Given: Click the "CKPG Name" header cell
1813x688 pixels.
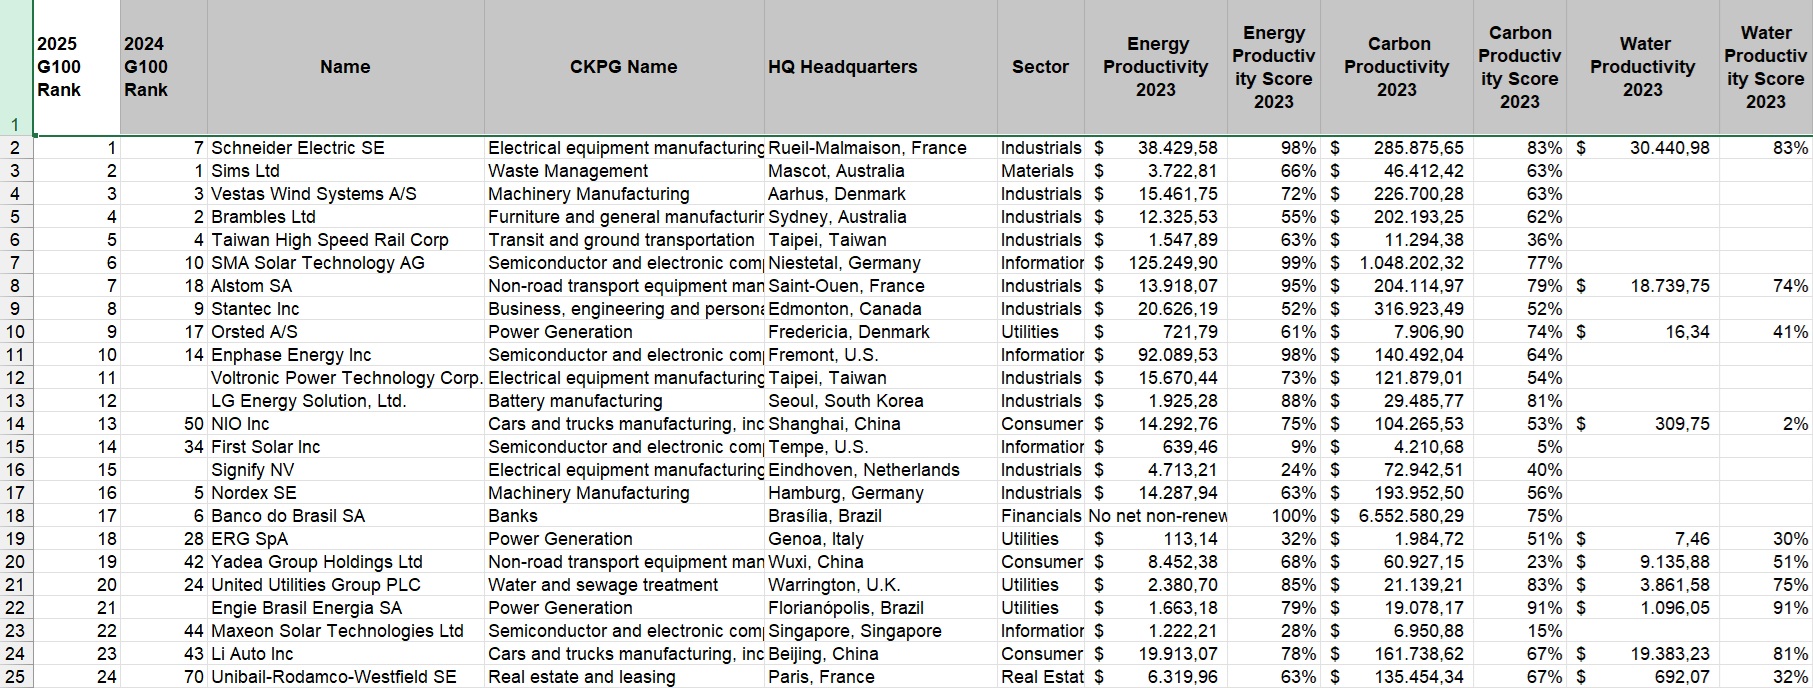Looking at the screenshot, I should 624,67.
